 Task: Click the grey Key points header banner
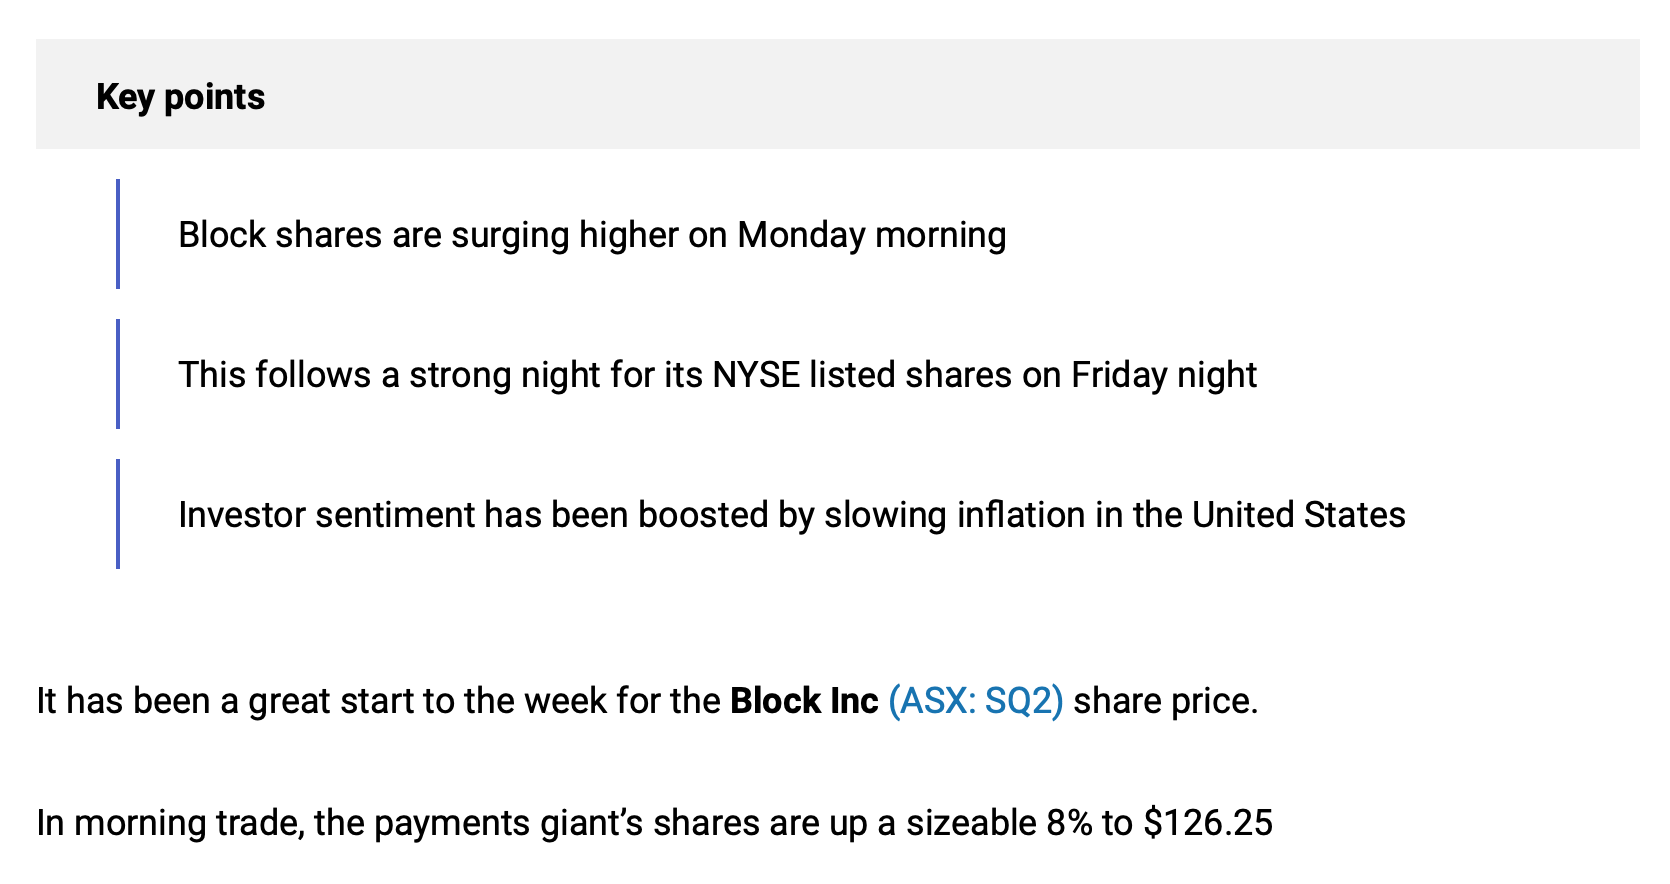click(x=838, y=94)
